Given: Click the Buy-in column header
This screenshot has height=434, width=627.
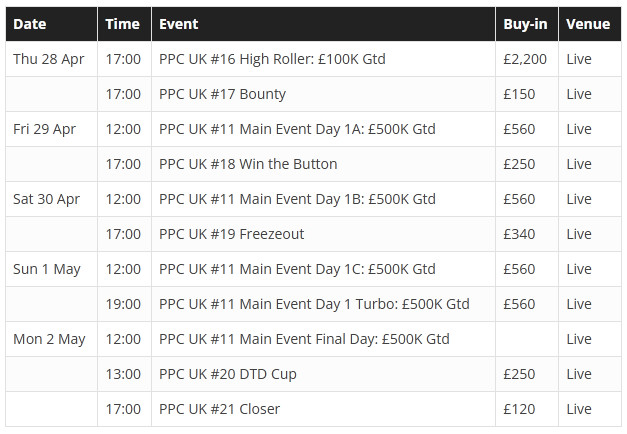Looking at the screenshot, I should pos(527,24).
